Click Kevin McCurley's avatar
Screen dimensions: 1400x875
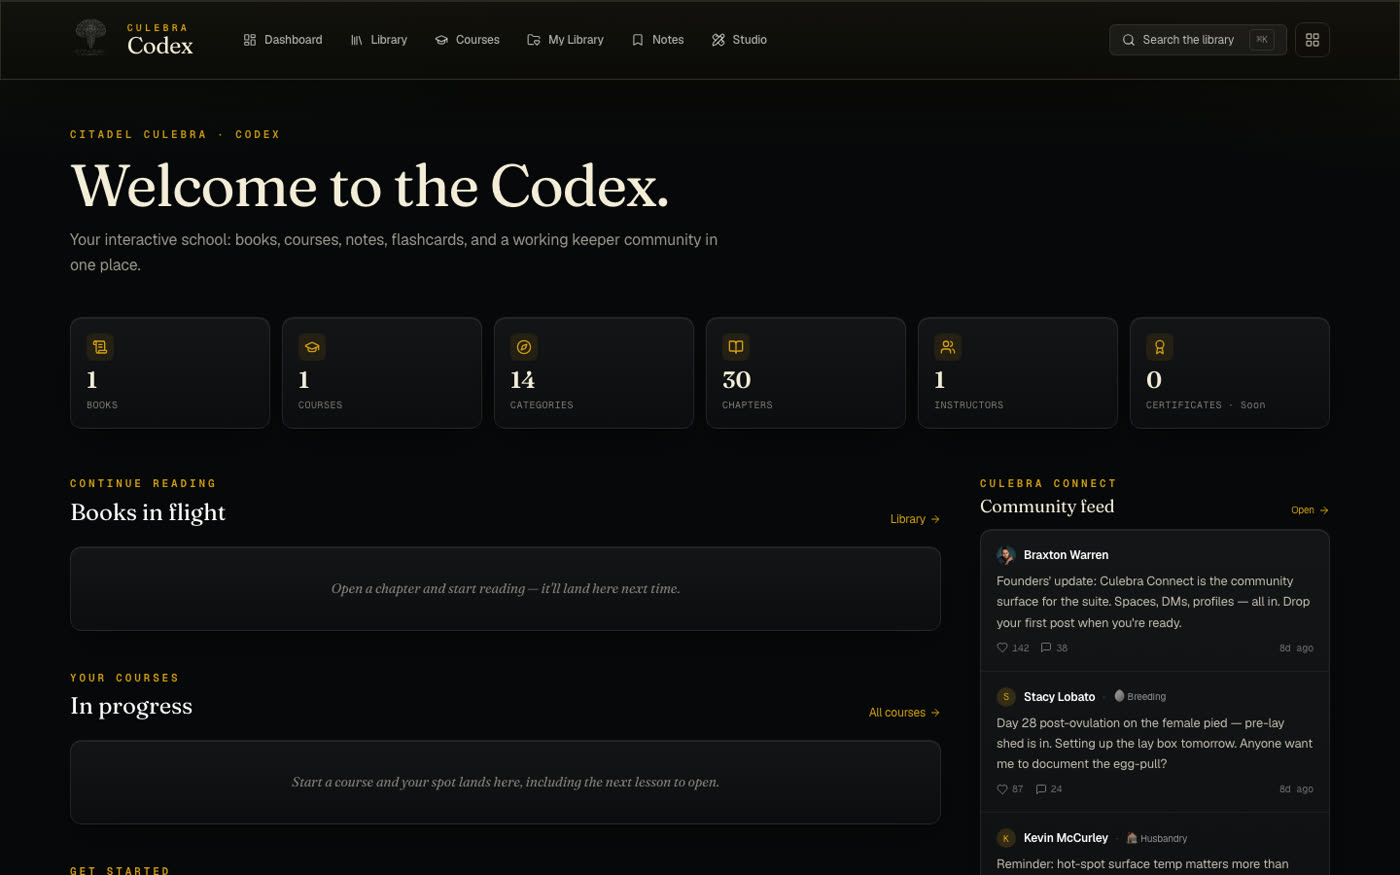1006,838
